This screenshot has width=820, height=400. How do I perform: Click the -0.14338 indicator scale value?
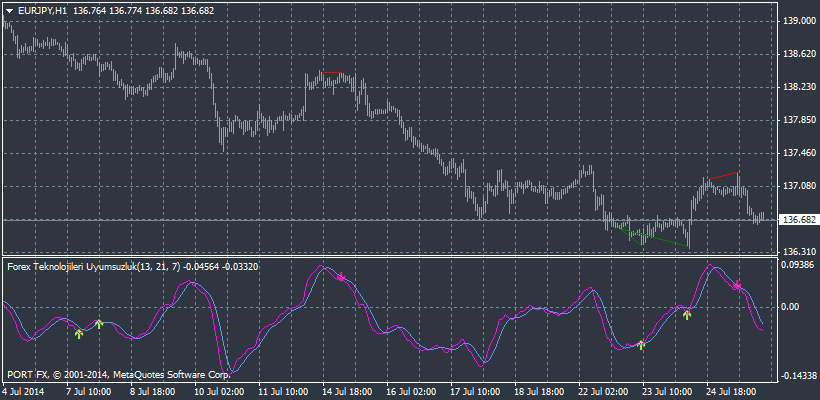798,375
